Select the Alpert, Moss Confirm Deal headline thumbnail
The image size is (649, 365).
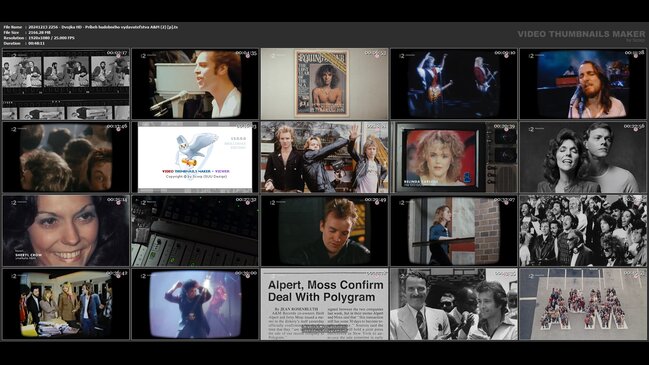coord(324,304)
